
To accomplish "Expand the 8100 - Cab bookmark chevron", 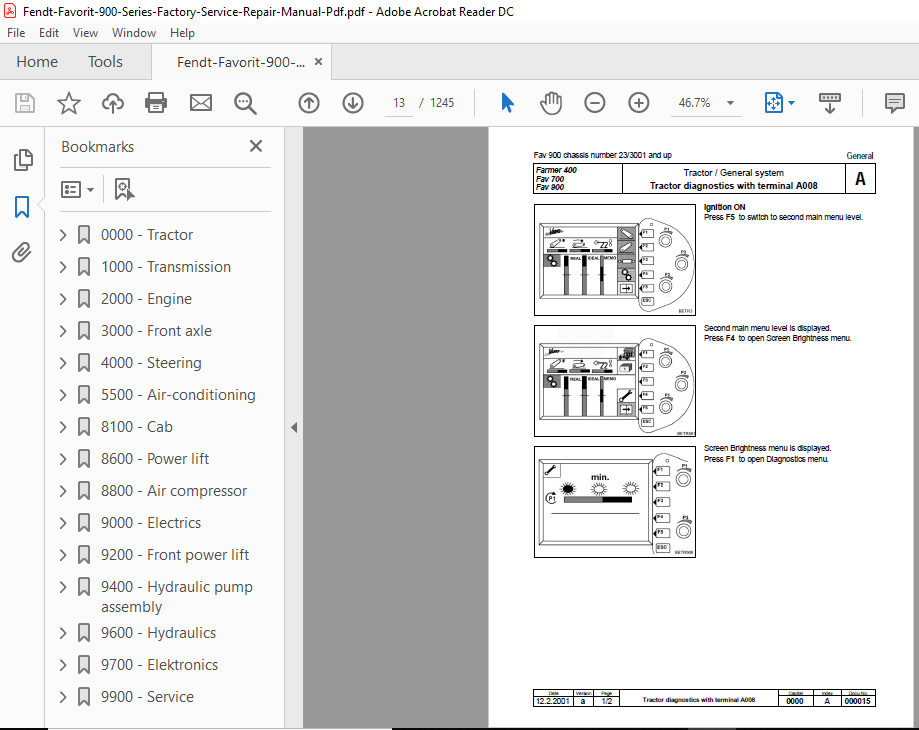I will 63,427.
